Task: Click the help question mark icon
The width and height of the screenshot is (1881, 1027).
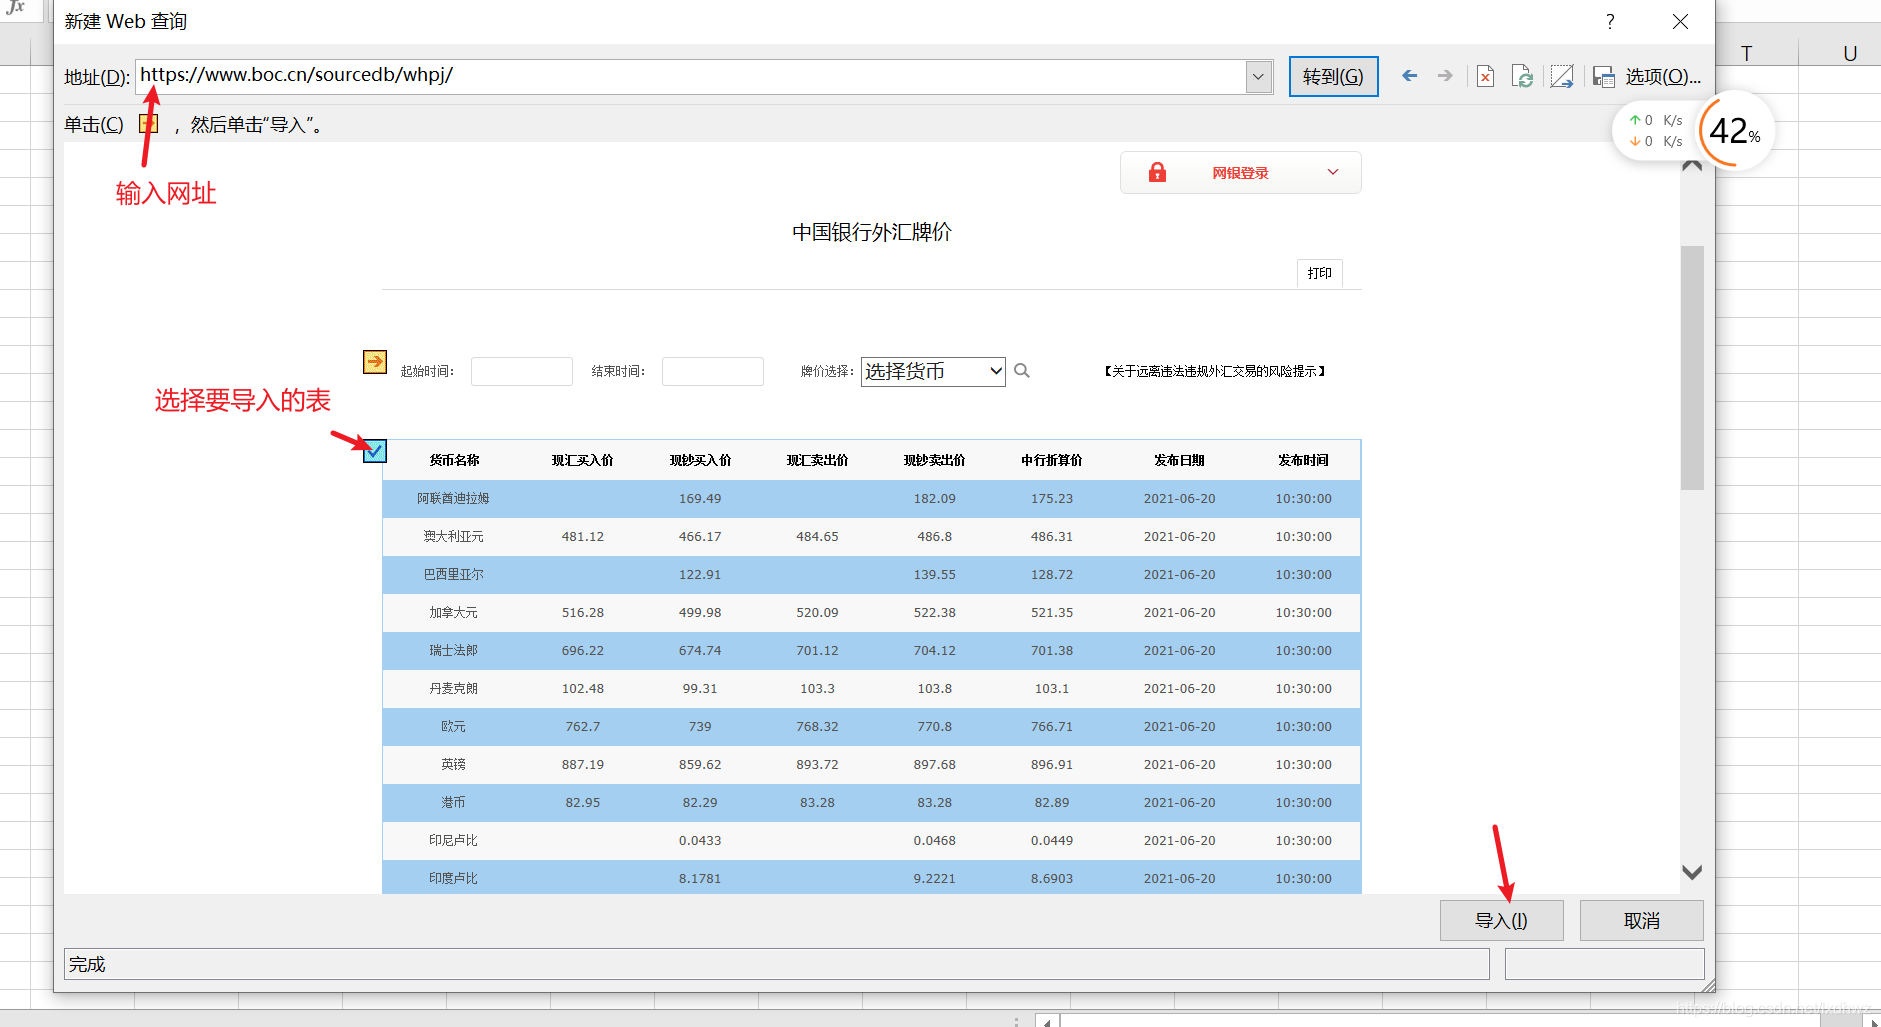Action: (x=1610, y=21)
